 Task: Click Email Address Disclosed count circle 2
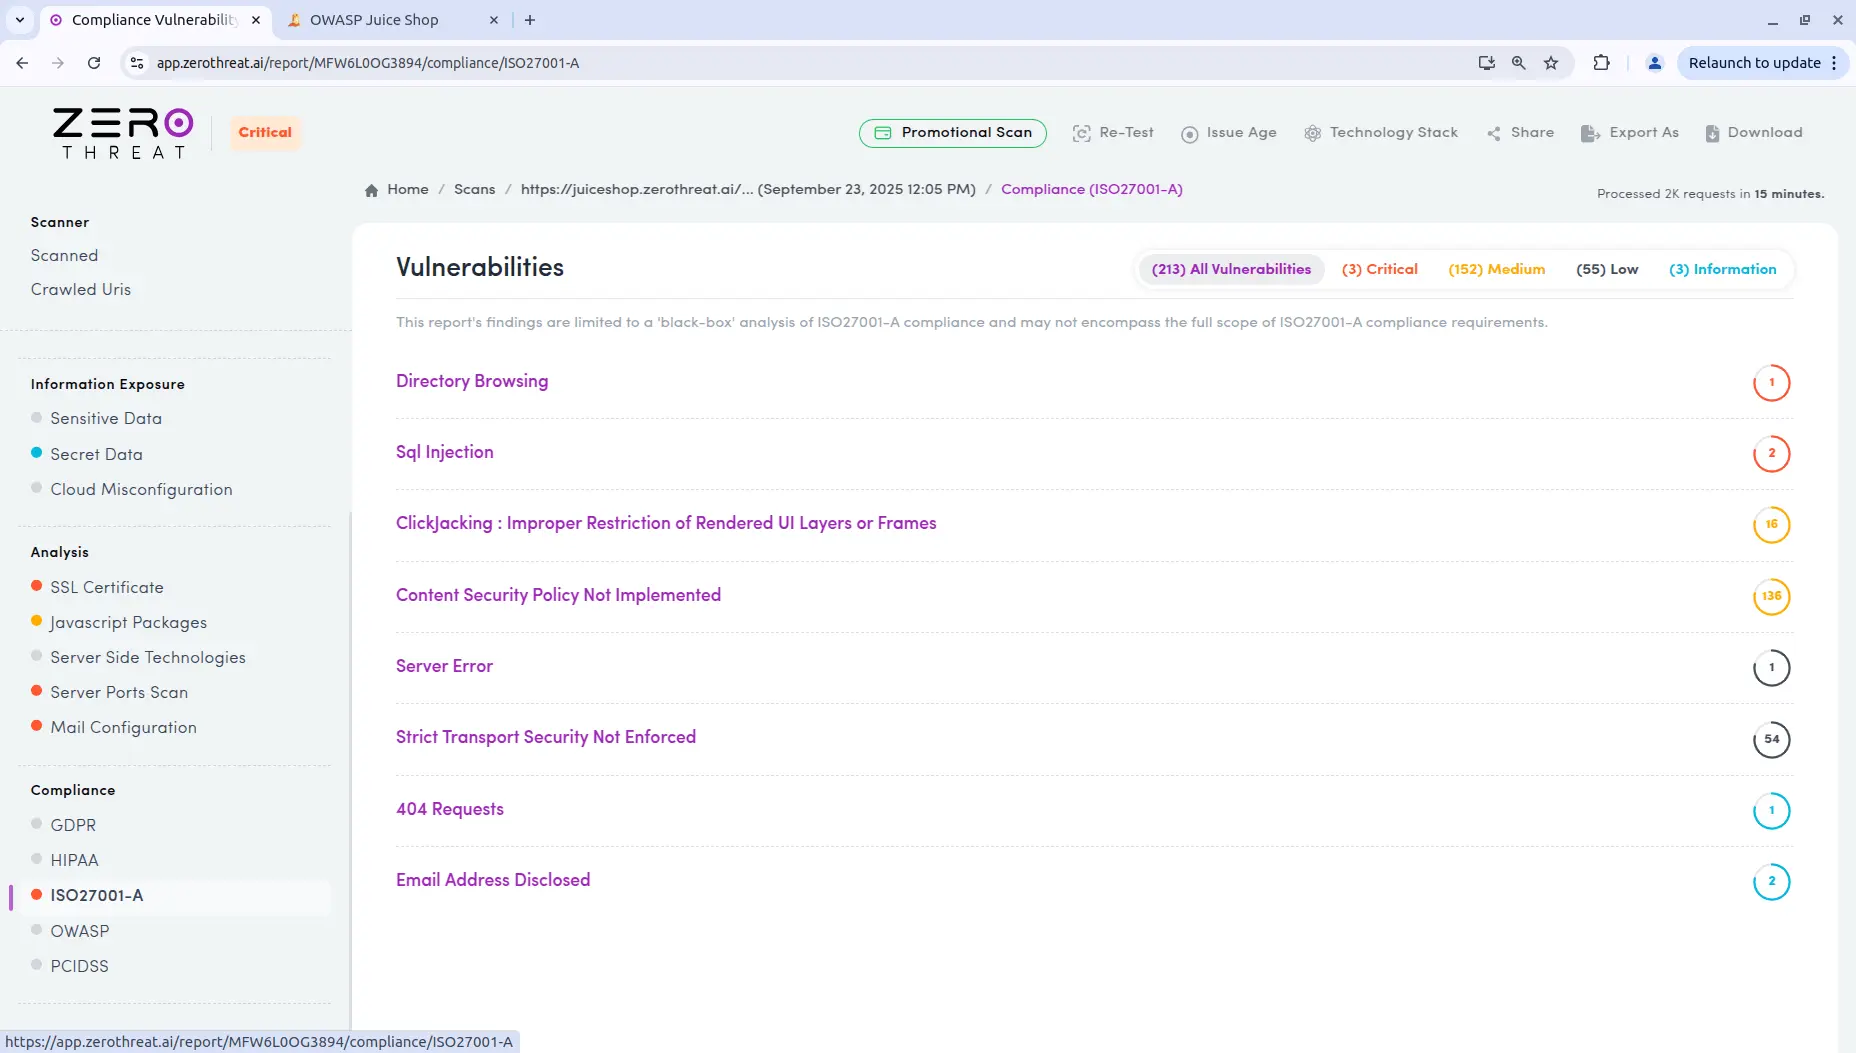[x=1771, y=882]
